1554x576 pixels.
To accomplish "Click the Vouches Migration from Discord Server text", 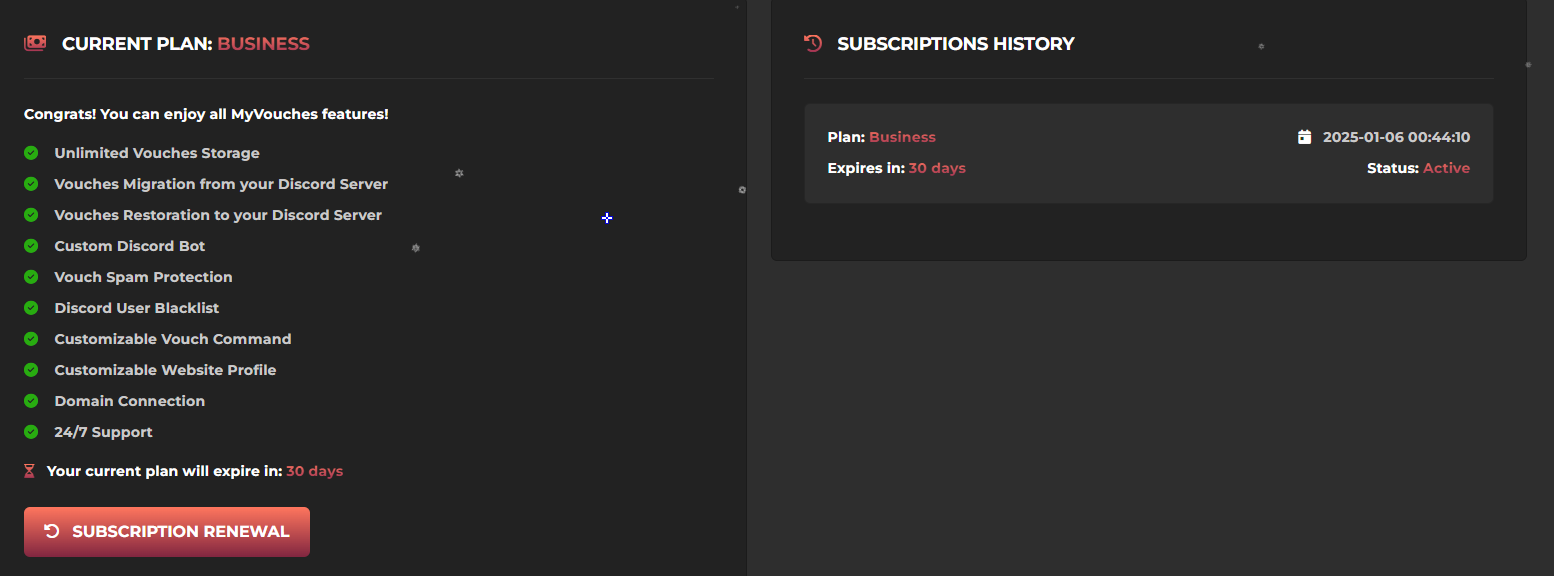I will [221, 184].
